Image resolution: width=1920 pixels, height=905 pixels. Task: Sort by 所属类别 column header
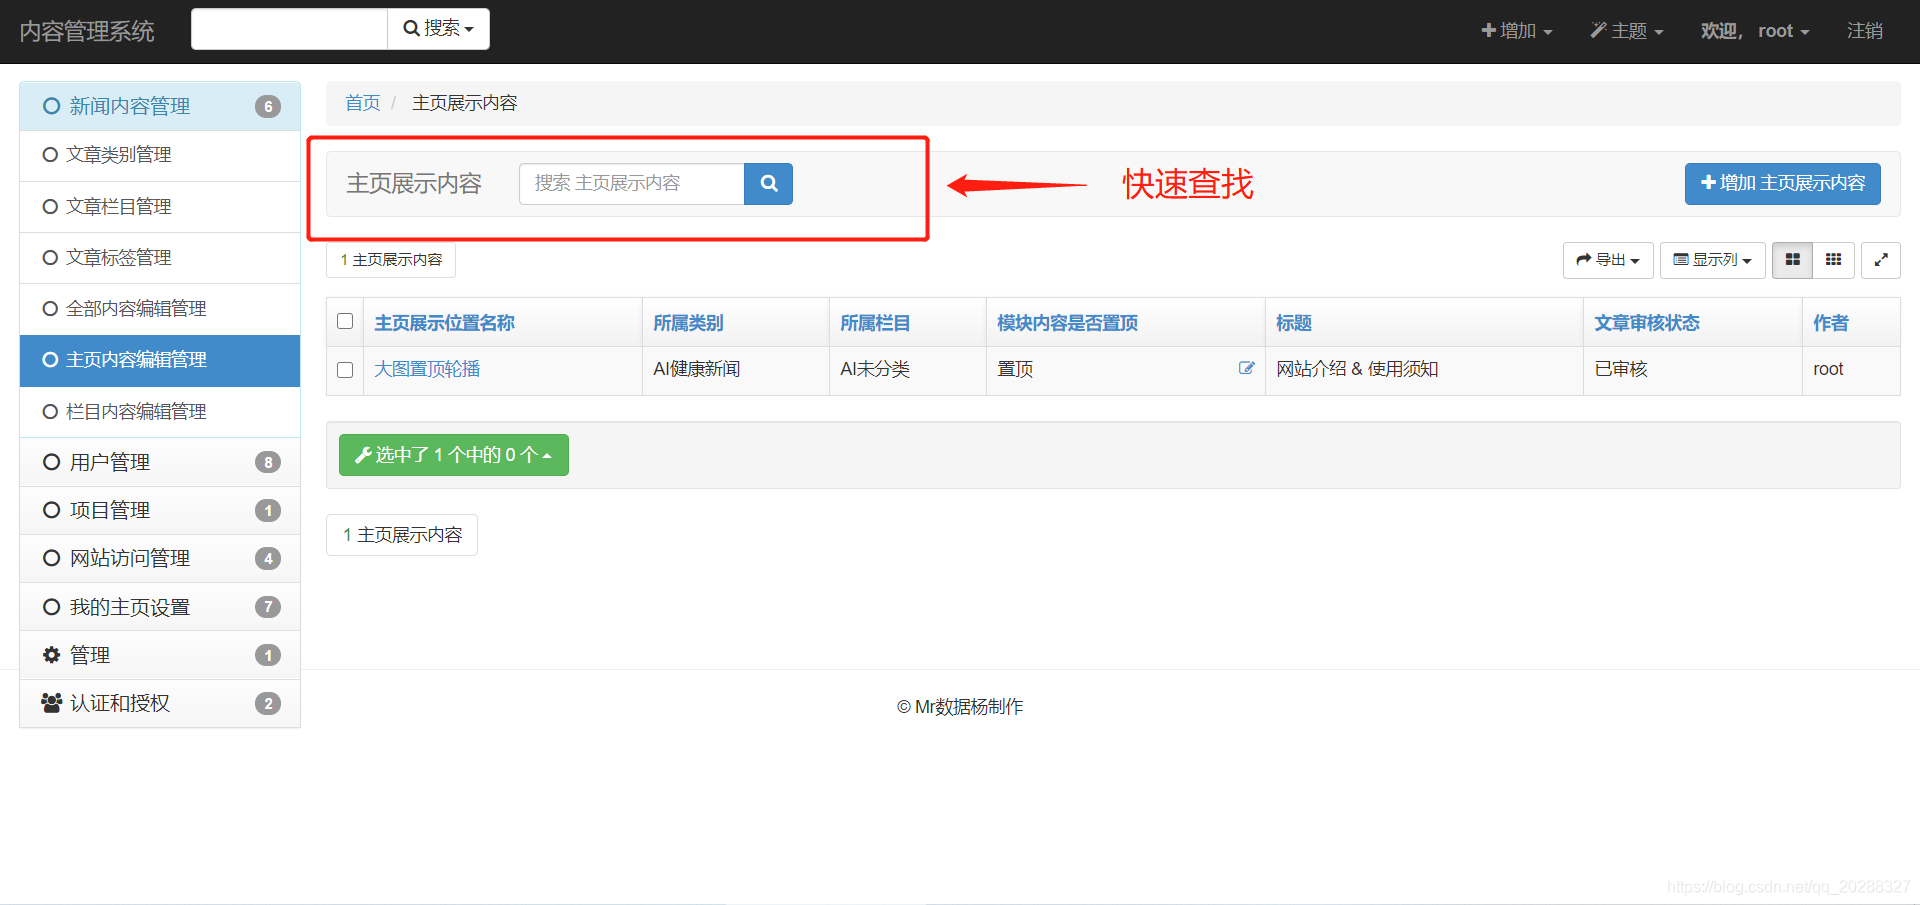click(688, 323)
